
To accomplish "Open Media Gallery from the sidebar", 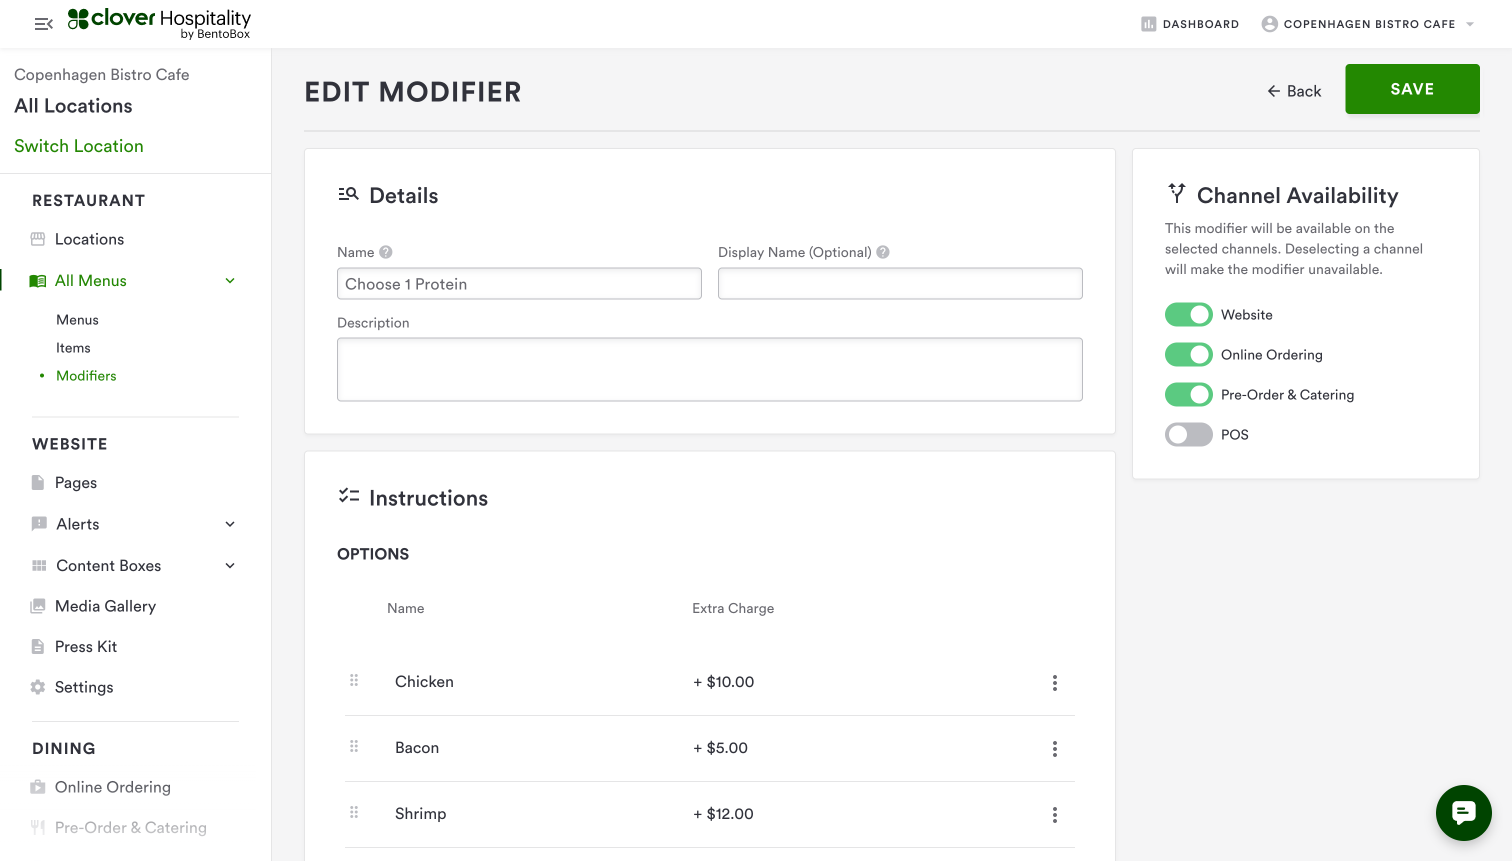I will pos(105,606).
